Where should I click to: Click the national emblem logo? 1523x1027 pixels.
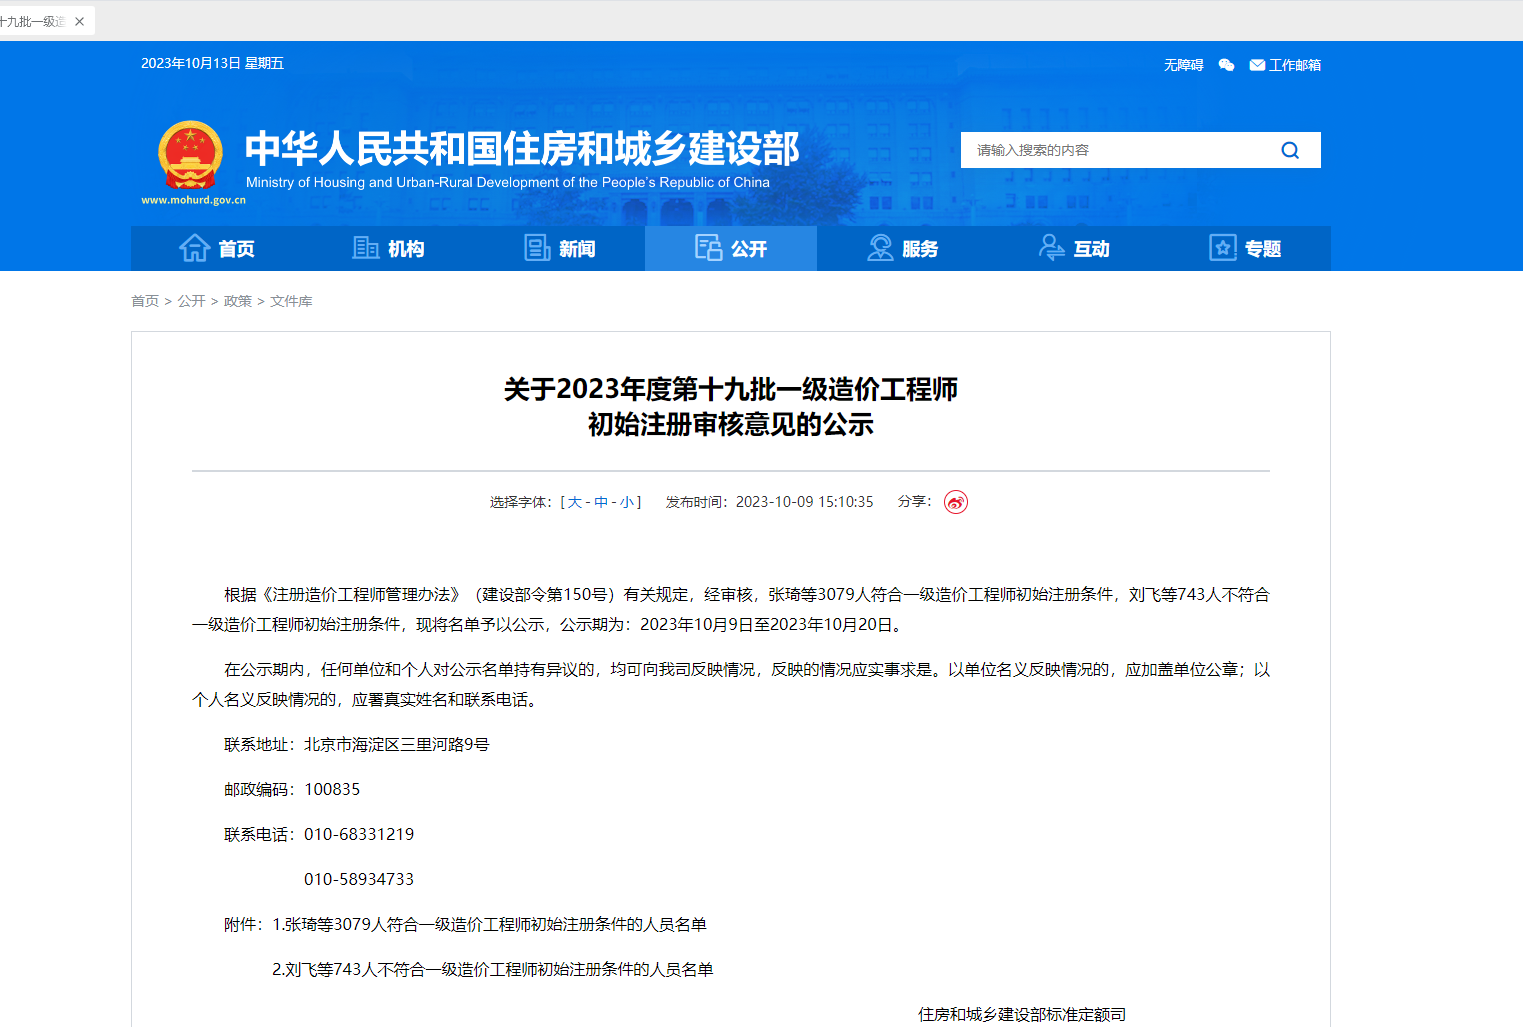[x=190, y=156]
